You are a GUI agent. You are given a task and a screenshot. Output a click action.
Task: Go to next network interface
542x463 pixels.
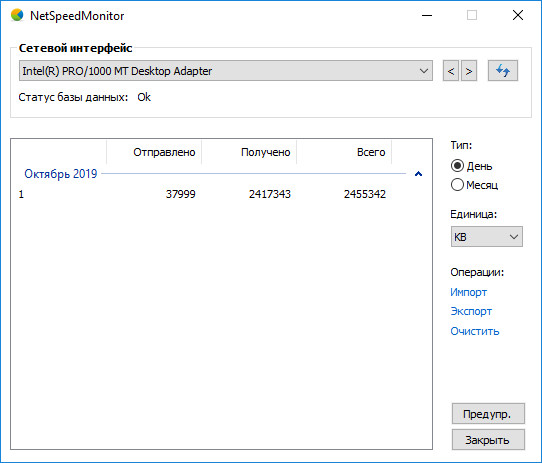pyautogui.click(x=469, y=71)
